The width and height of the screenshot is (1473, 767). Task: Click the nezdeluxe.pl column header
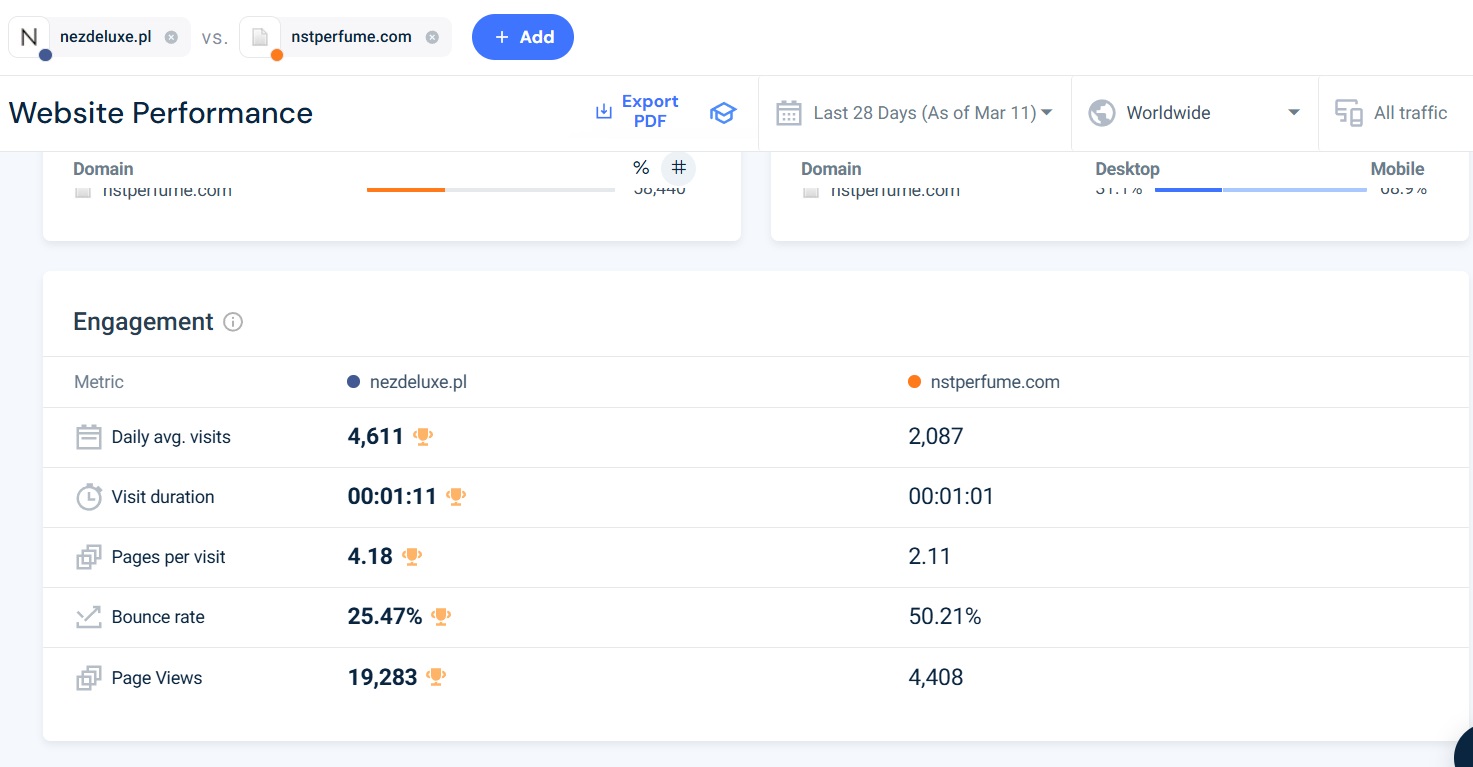(417, 382)
